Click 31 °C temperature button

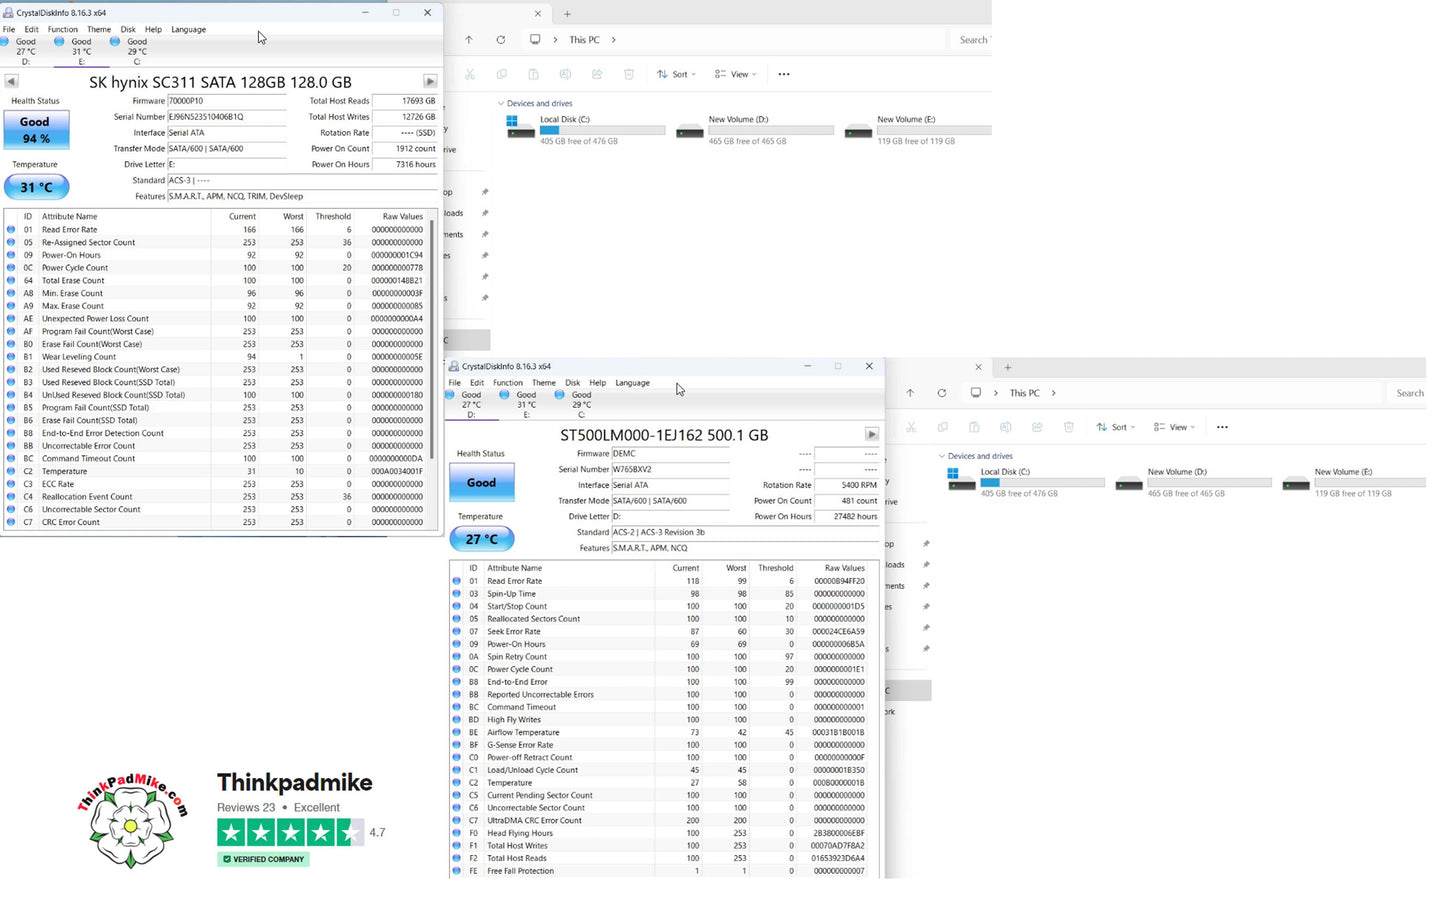tap(37, 187)
